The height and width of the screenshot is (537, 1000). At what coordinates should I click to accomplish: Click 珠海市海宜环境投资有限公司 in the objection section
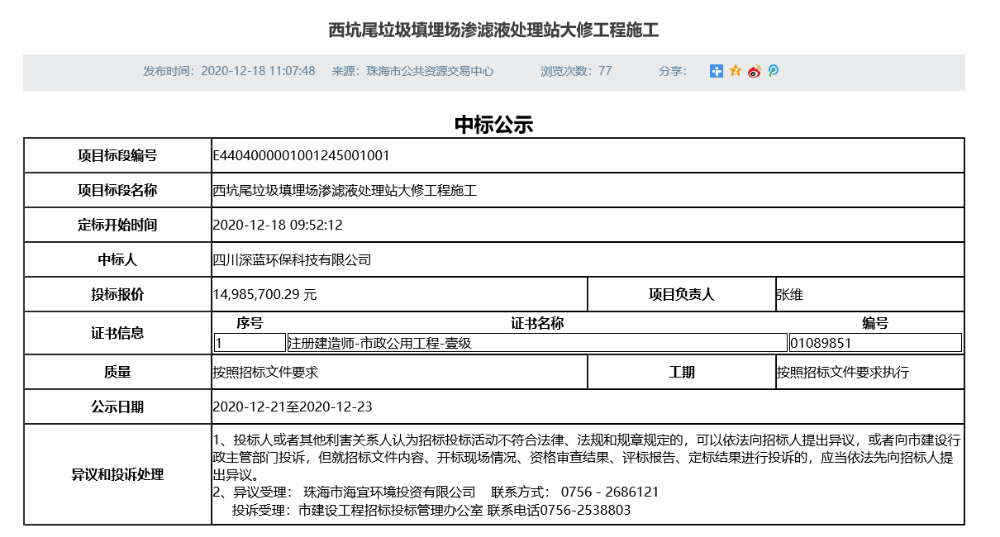(x=390, y=492)
